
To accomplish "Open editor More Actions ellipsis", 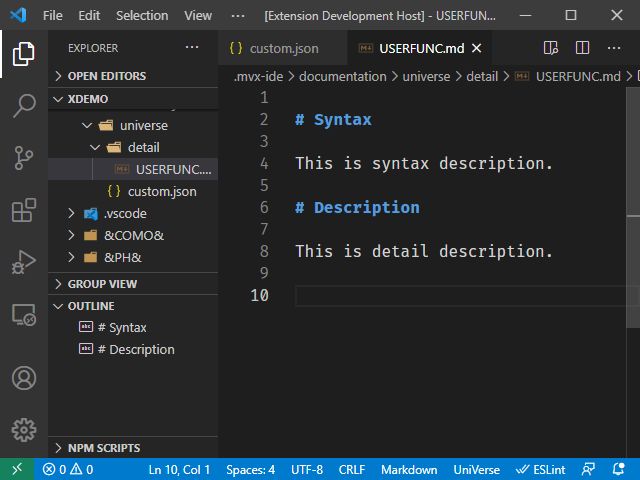I will point(613,48).
